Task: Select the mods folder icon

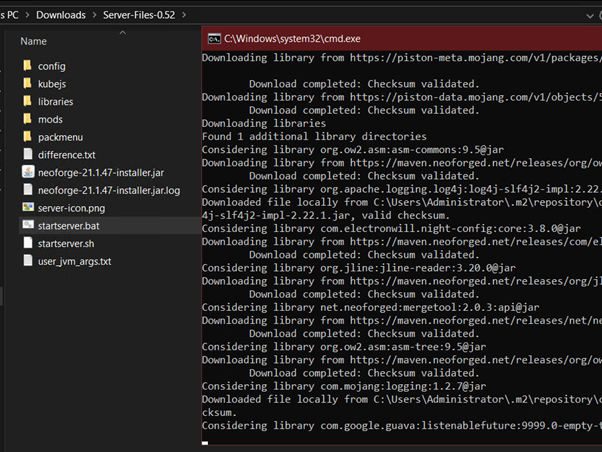Action: click(x=27, y=119)
